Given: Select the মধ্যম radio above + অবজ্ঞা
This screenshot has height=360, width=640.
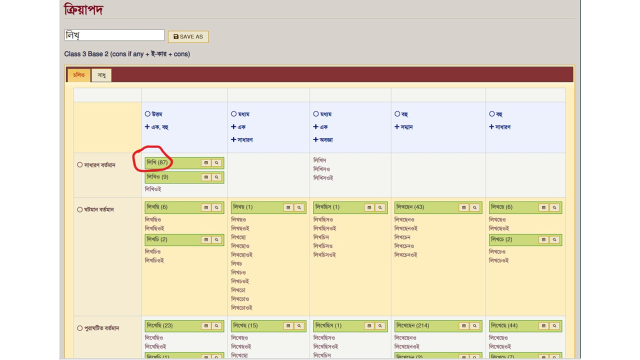Looking at the screenshot, I should pos(316,114).
